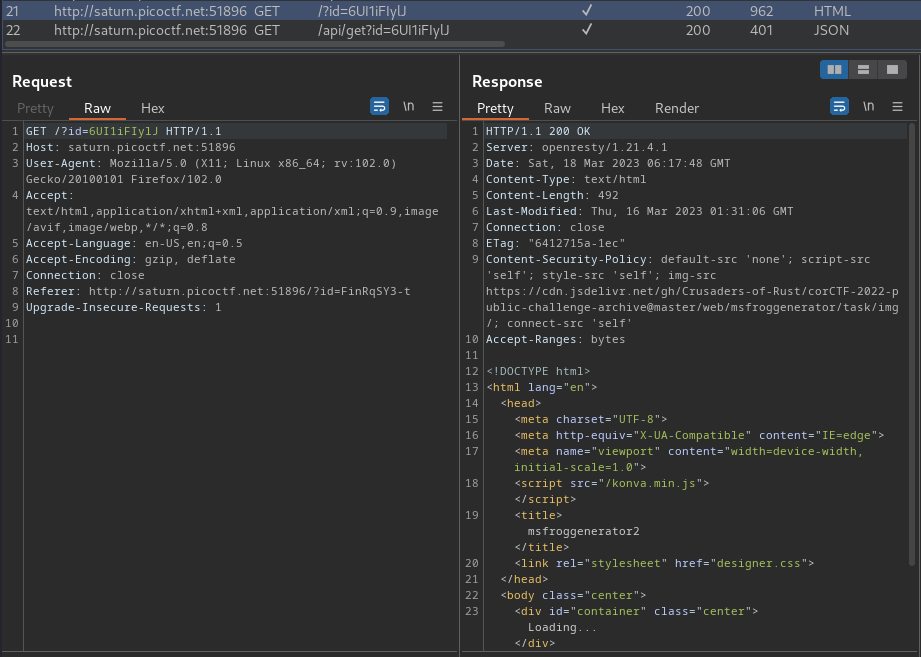
Task: Click the JSON type cell in row 22
Action: point(831,31)
